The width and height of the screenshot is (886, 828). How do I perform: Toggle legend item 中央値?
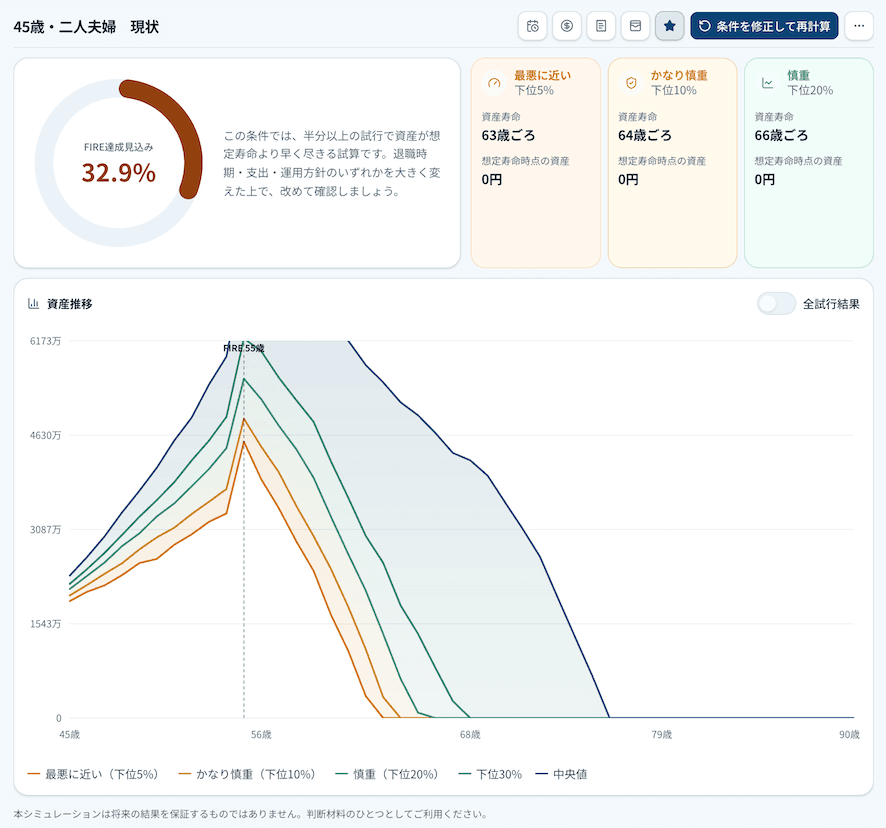tap(561, 774)
